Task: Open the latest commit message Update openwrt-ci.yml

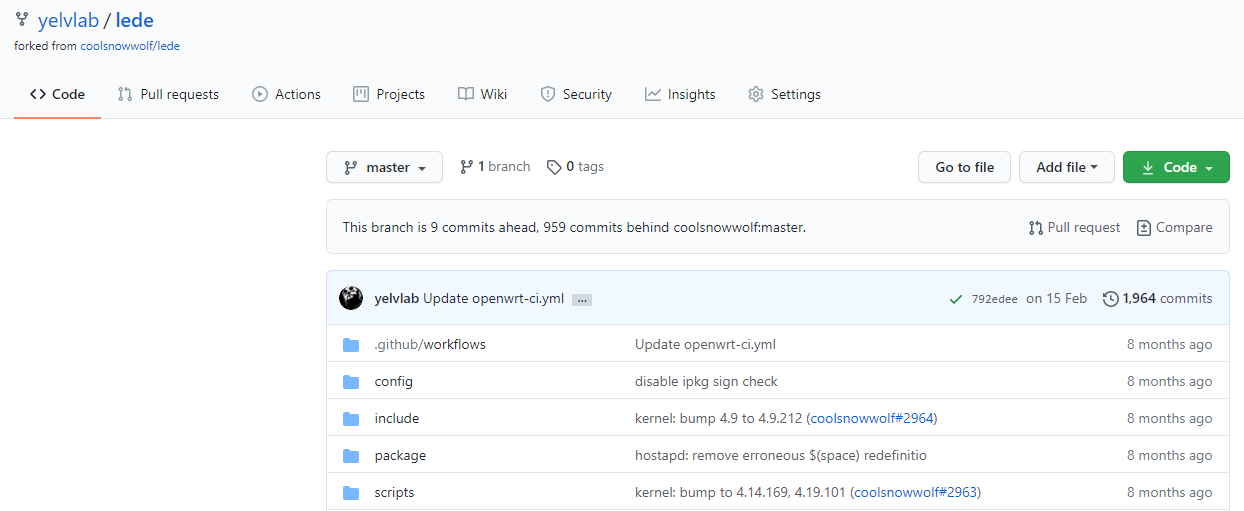Action: pyautogui.click(x=494, y=298)
